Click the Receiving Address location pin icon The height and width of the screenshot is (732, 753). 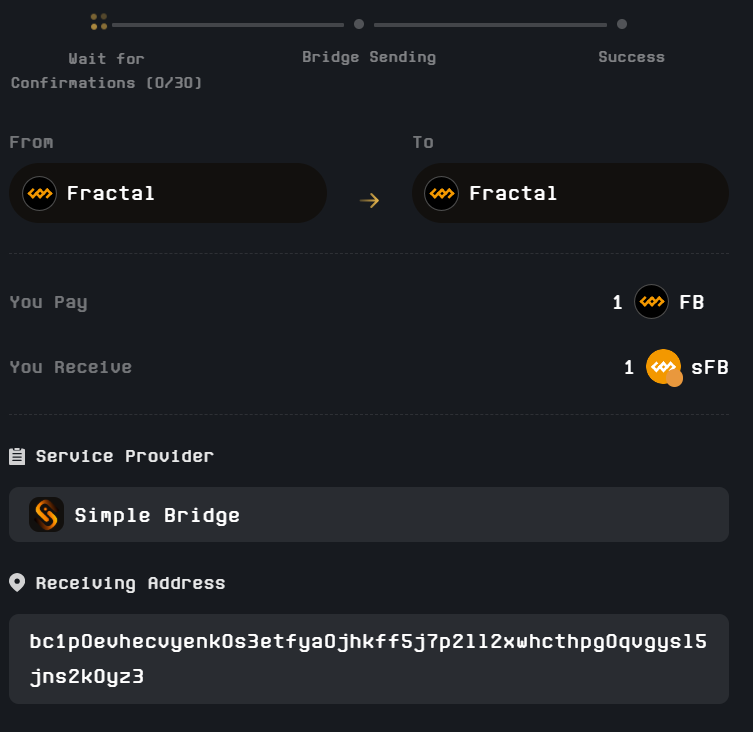coord(17,583)
